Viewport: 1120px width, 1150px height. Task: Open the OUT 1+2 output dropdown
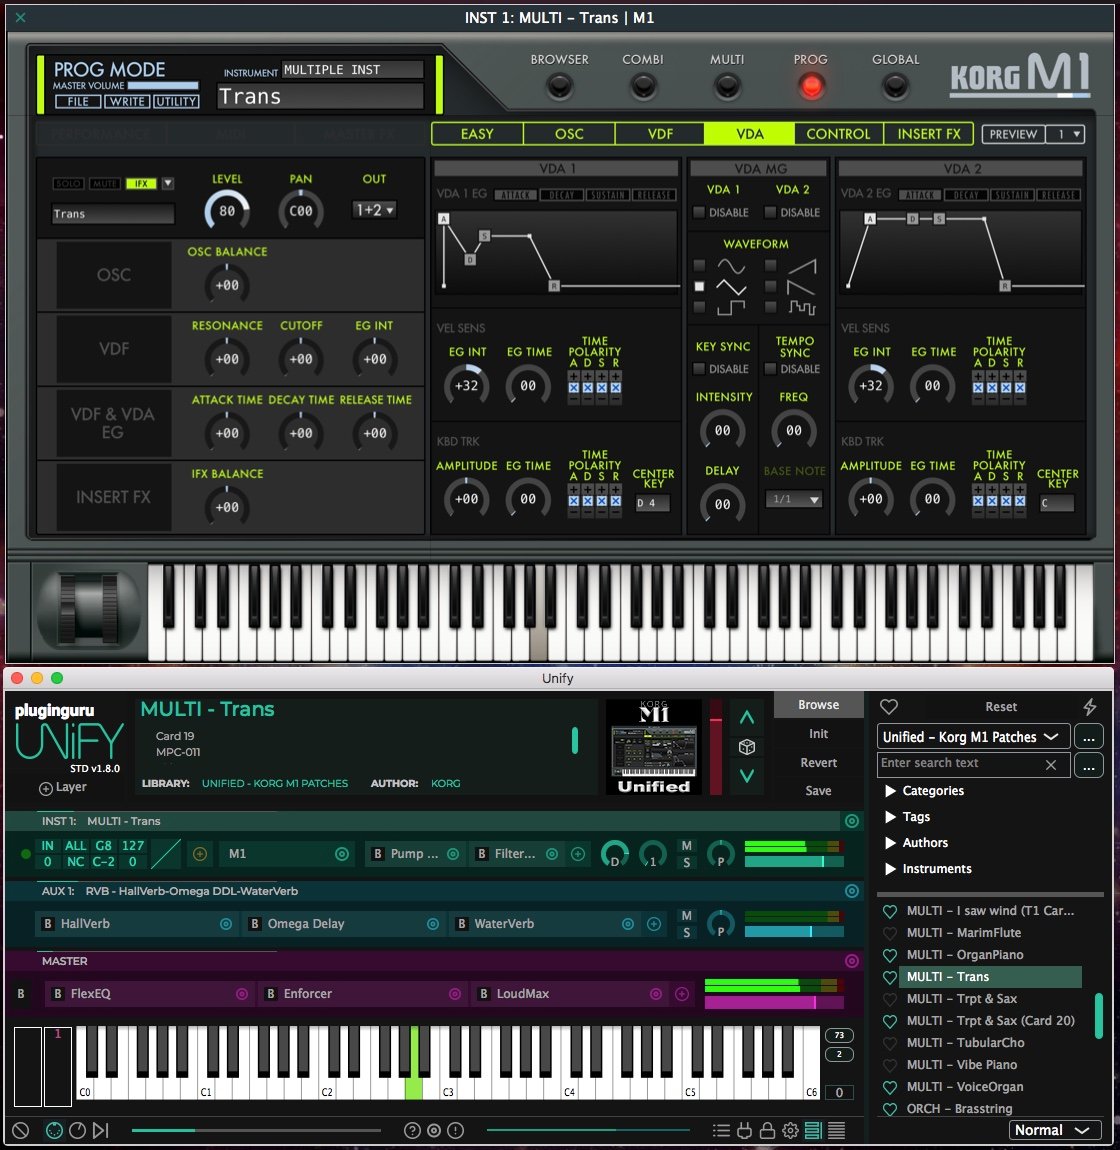point(374,210)
